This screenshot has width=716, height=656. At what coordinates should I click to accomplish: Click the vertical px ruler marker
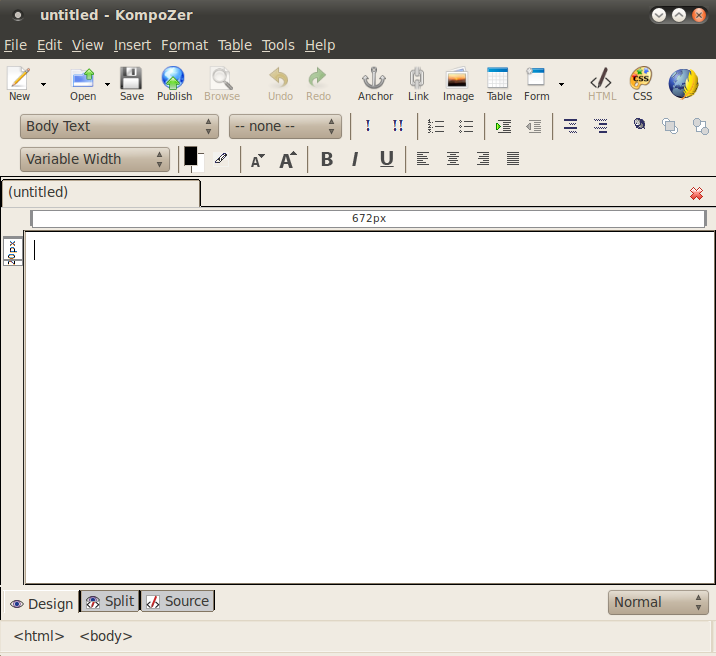pos(12,252)
